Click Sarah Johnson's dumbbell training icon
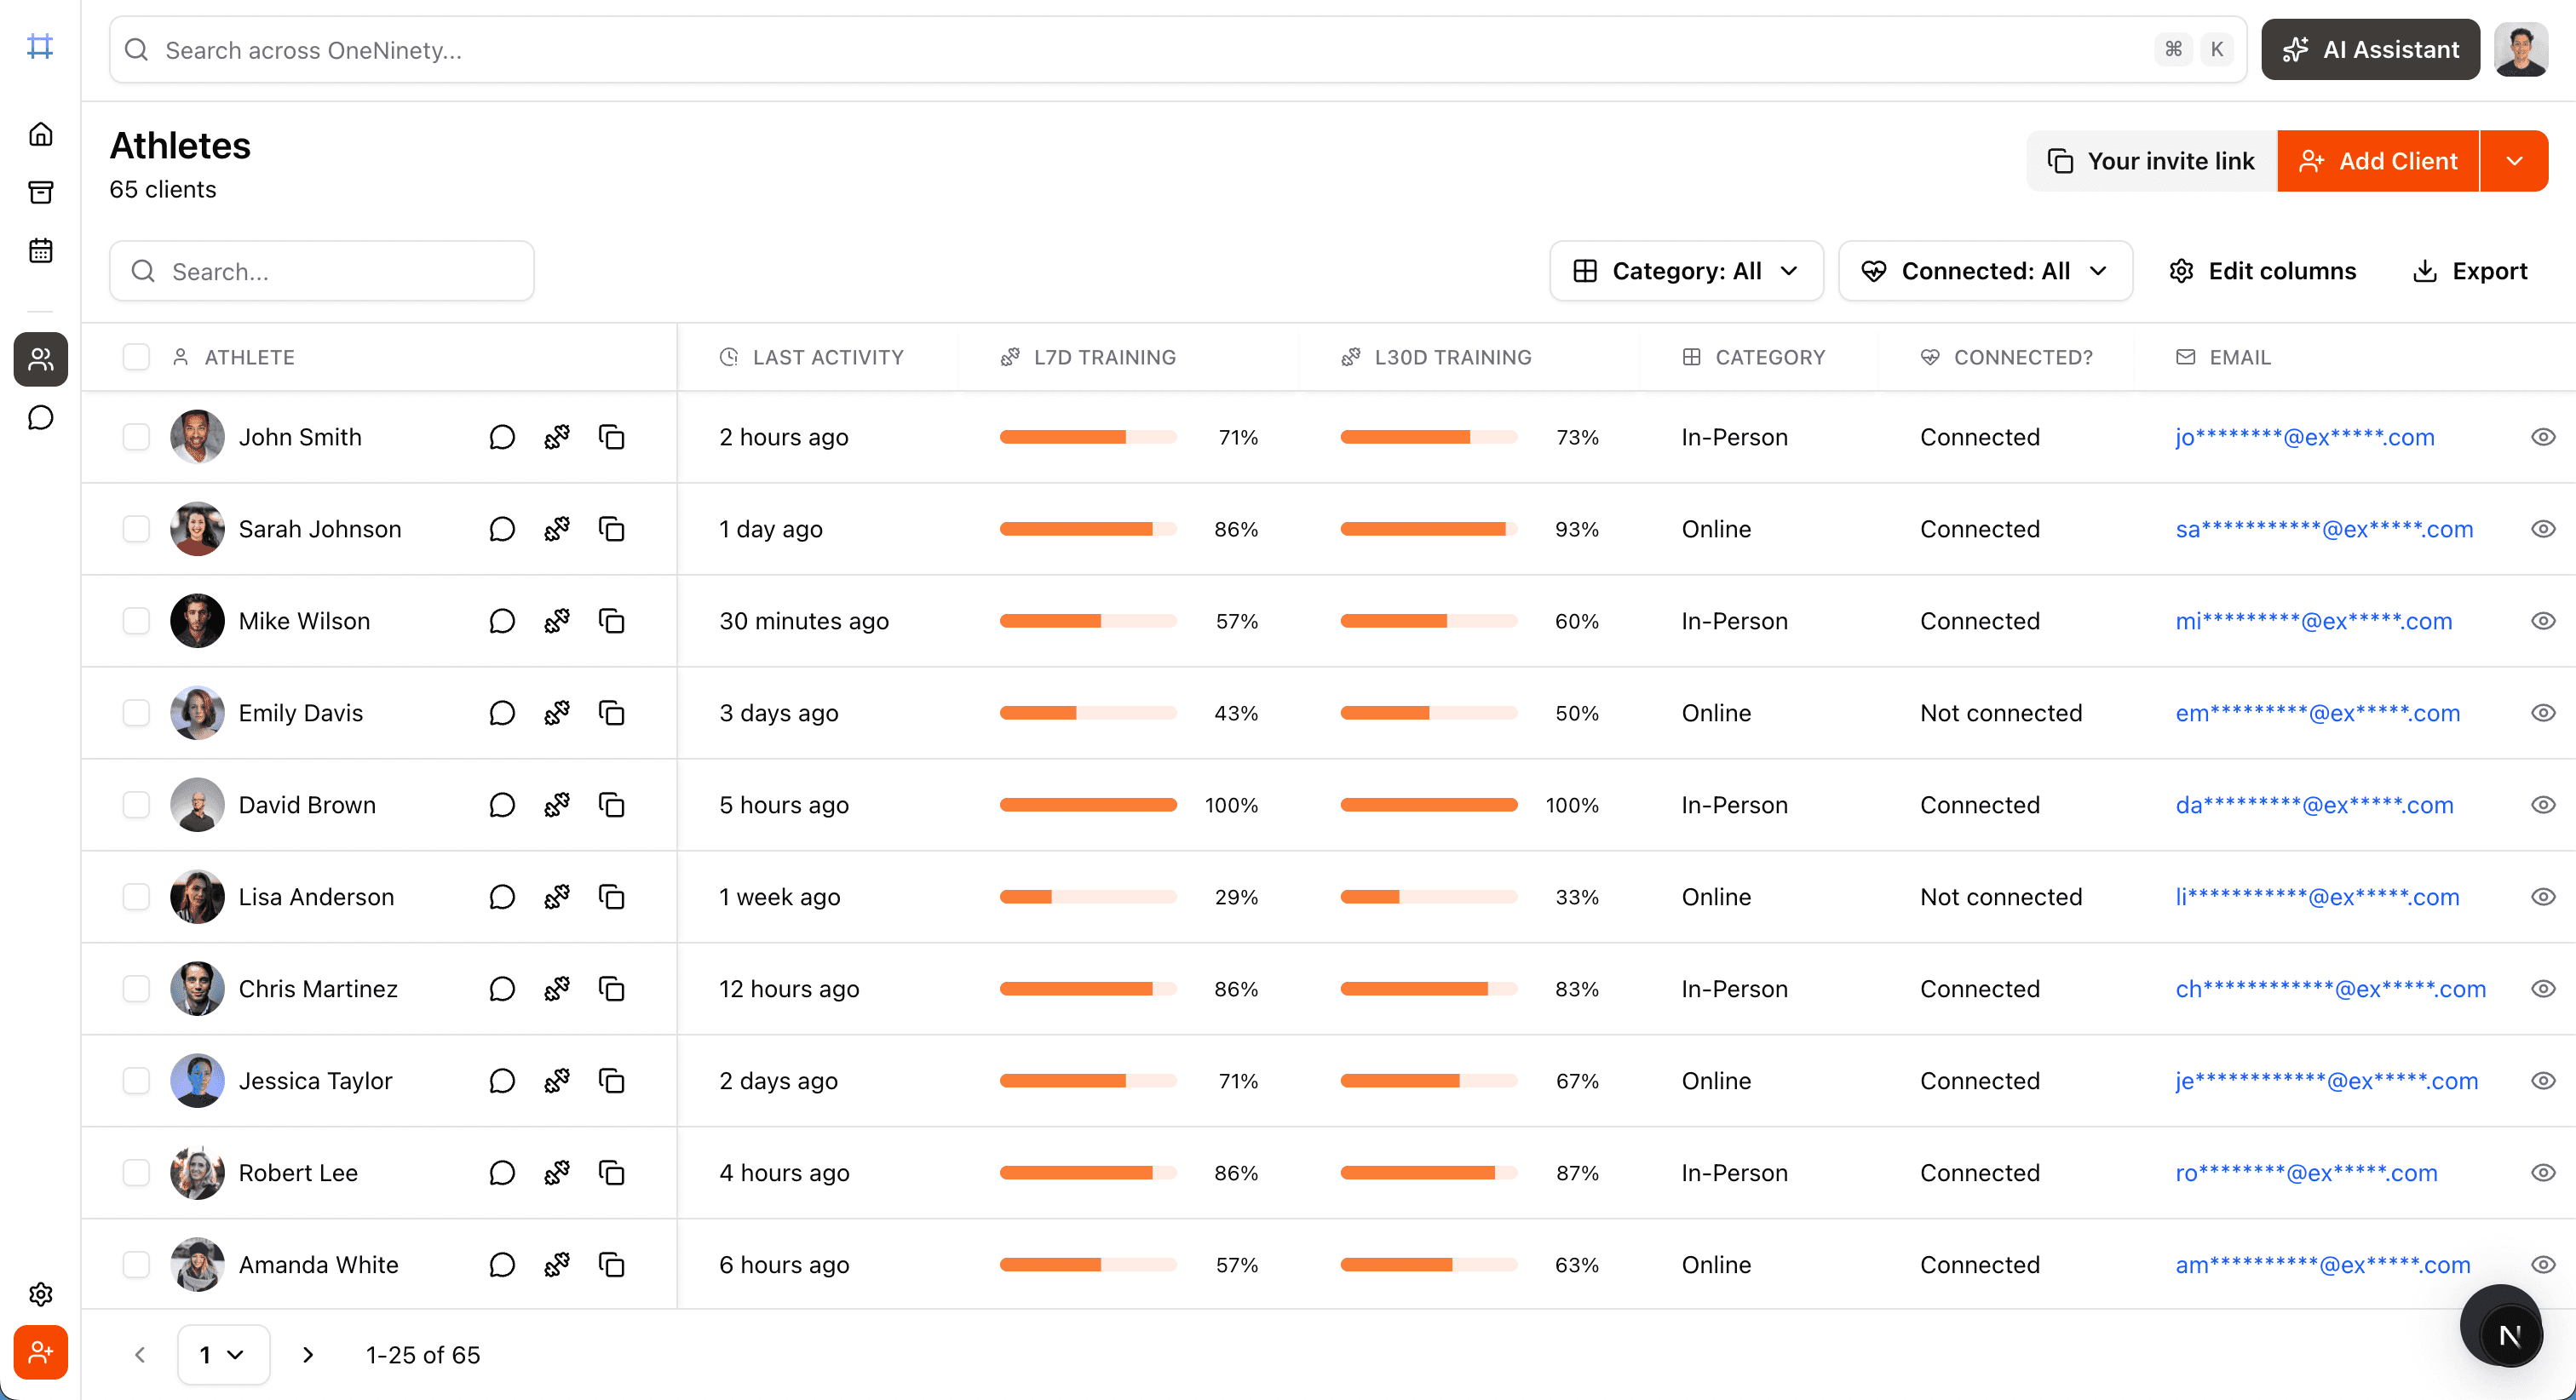The height and width of the screenshot is (1400, 2576). click(557, 529)
